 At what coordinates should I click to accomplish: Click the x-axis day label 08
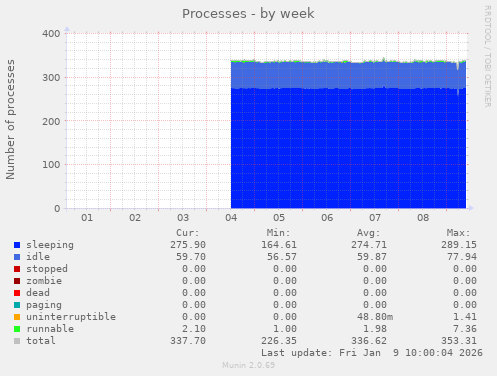click(423, 218)
